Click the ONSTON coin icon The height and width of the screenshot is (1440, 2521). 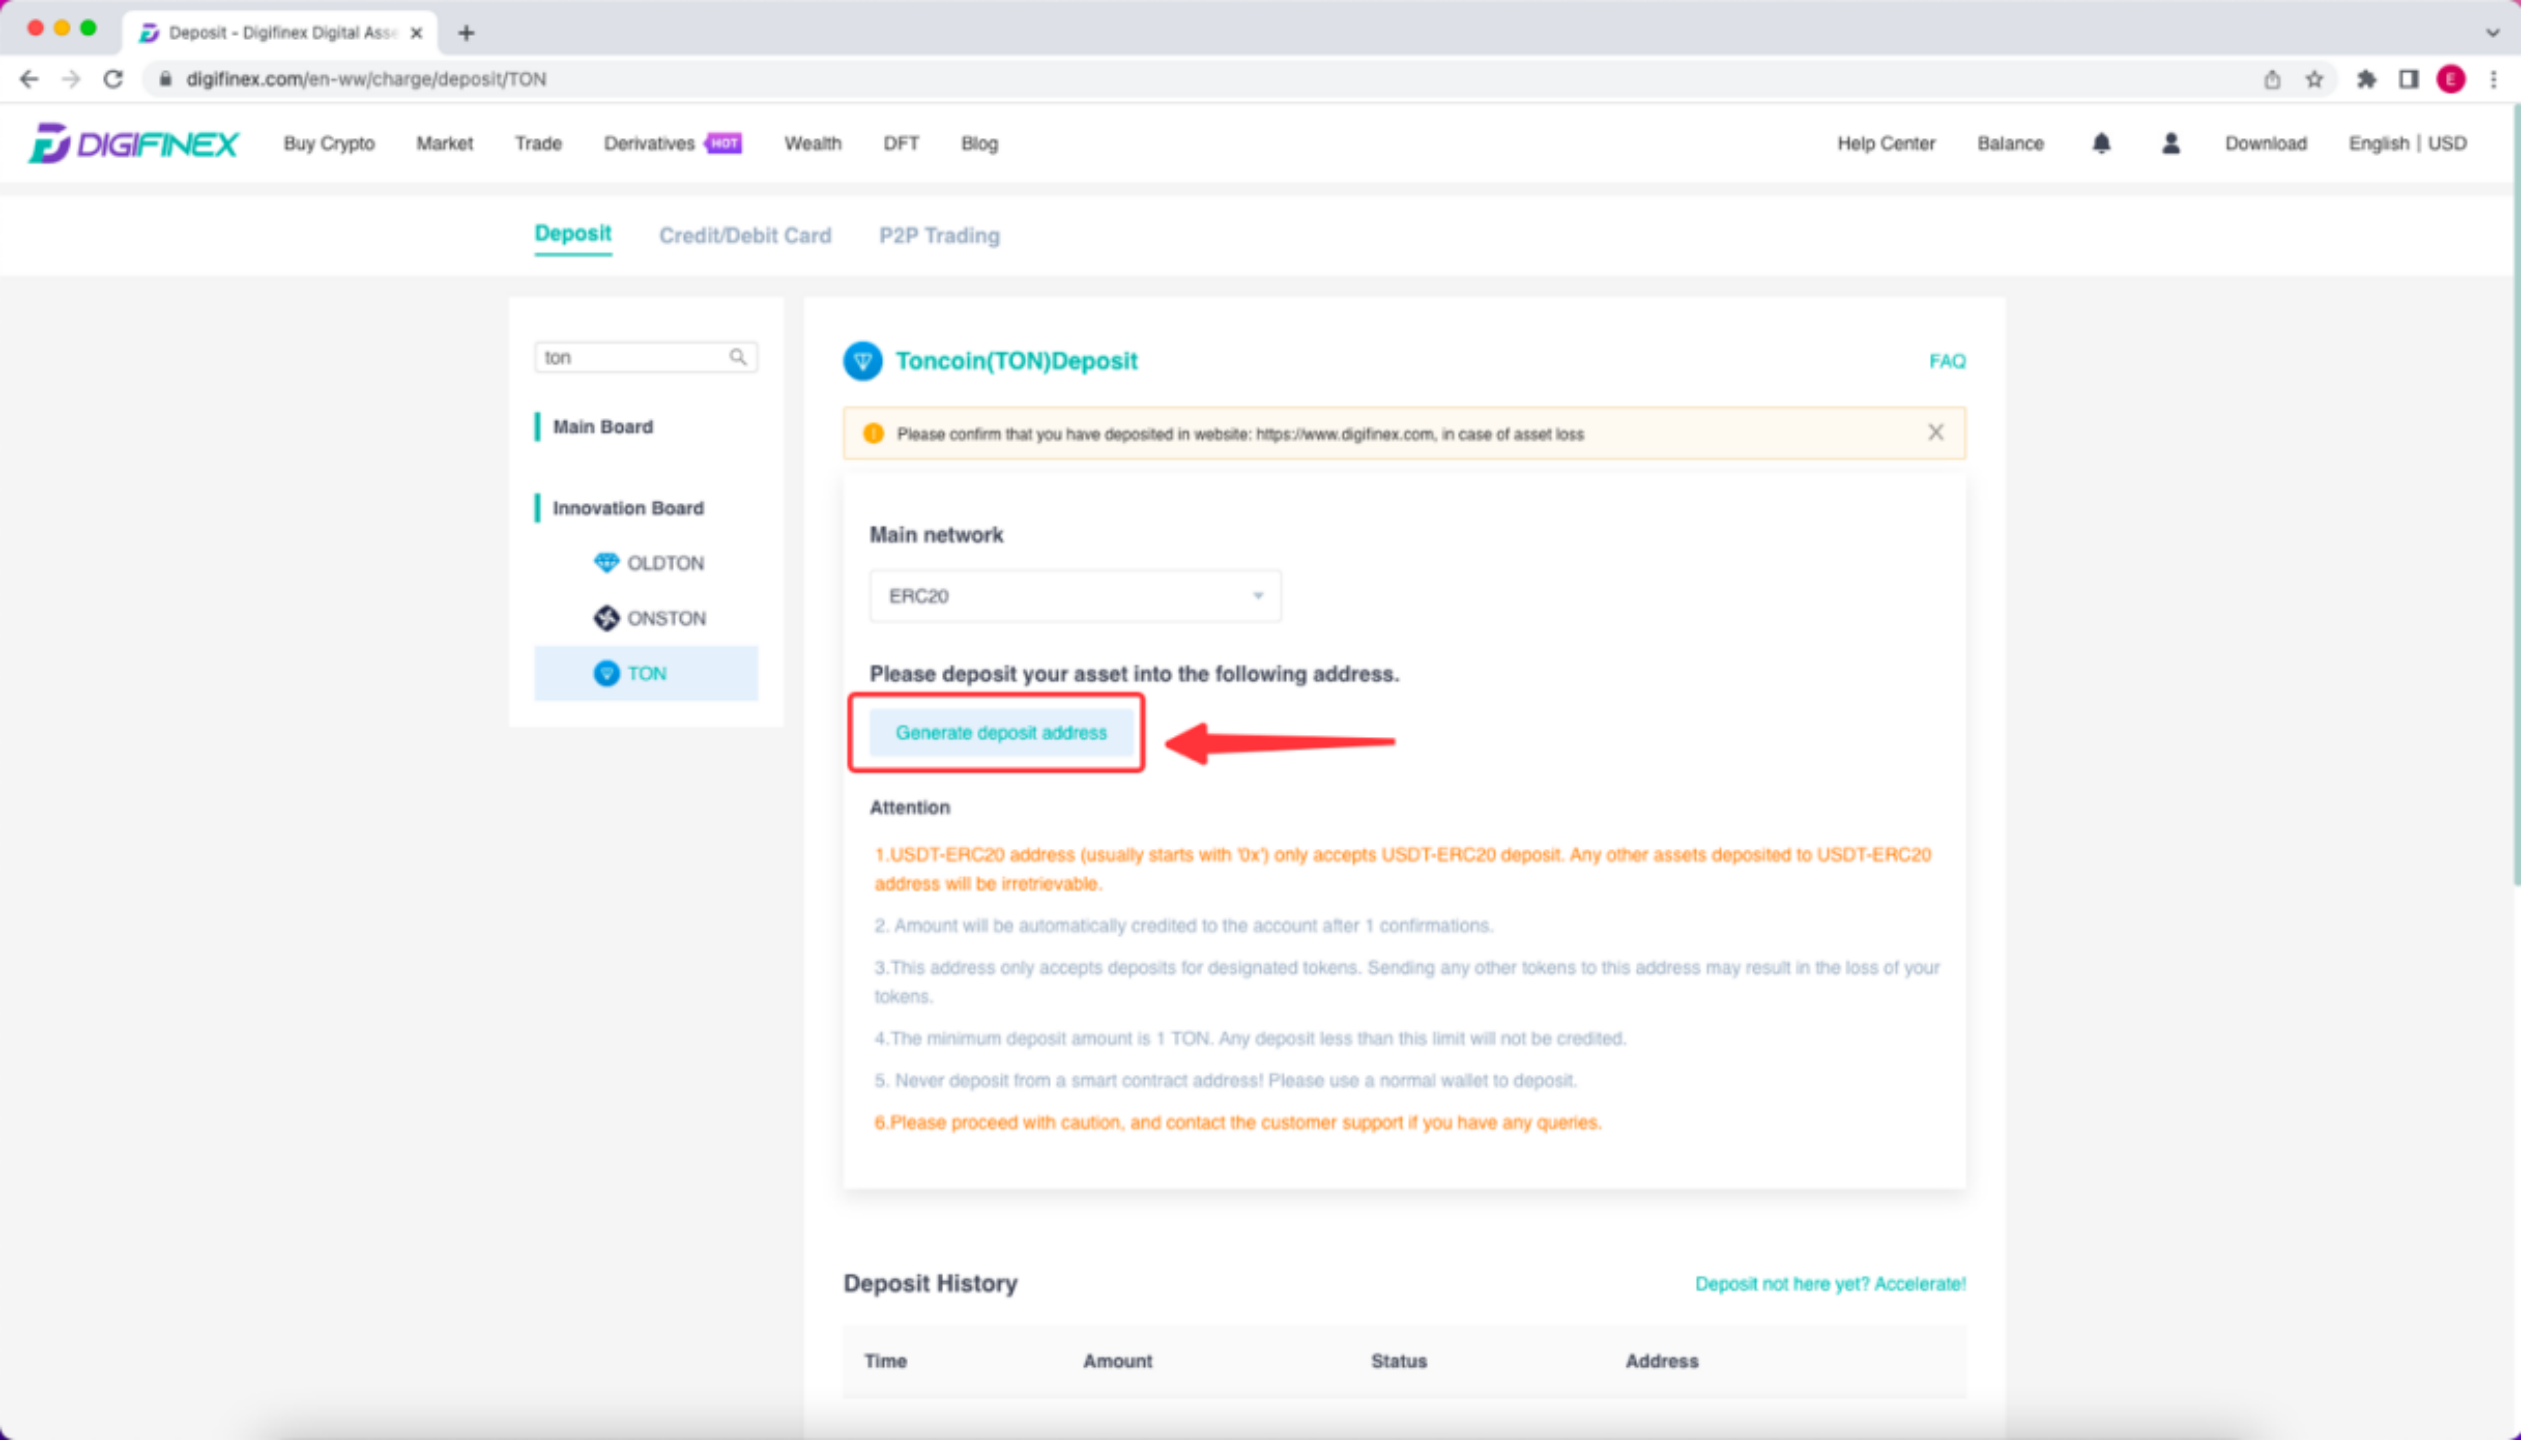click(x=606, y=618)
